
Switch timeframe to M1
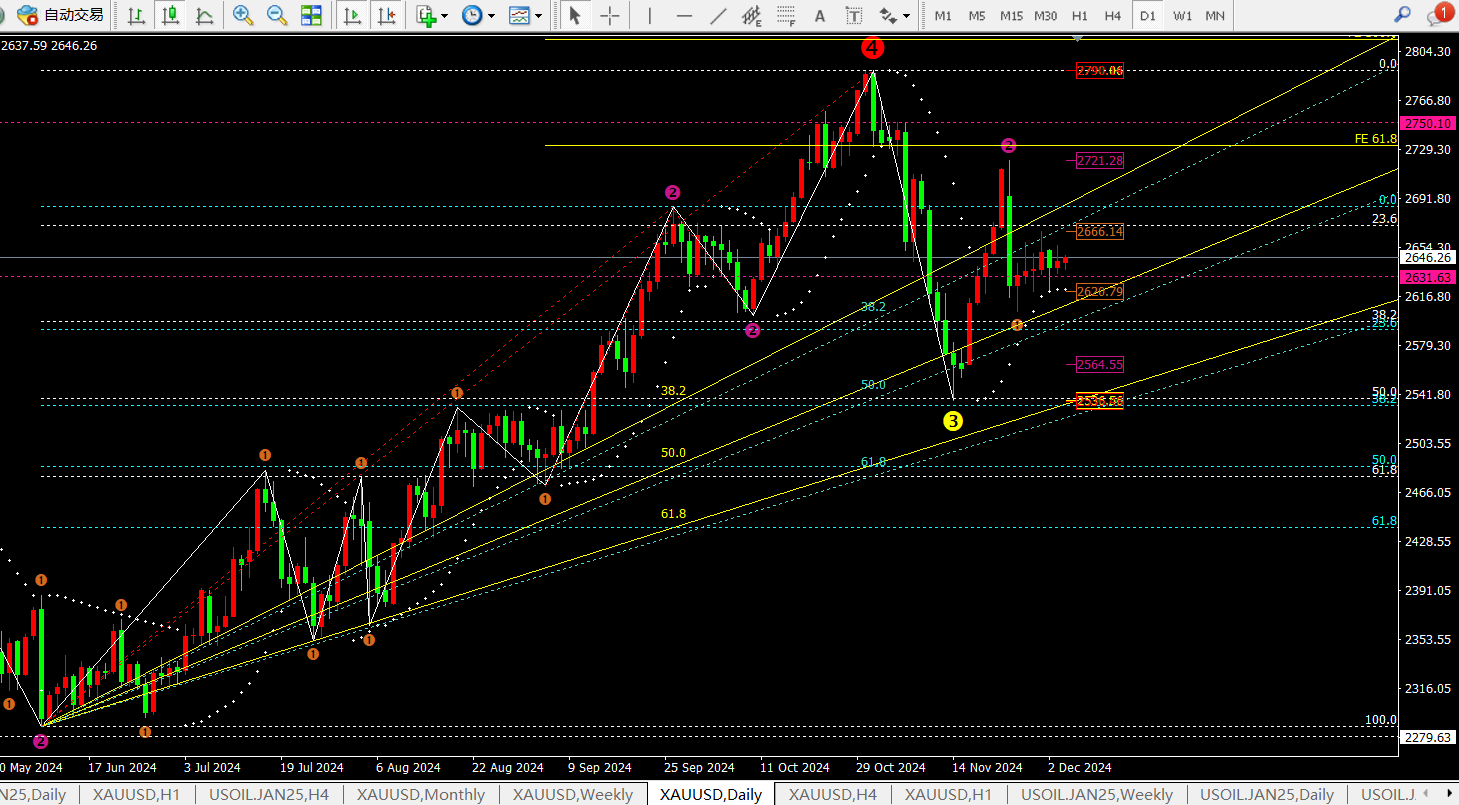click(943, 15)
